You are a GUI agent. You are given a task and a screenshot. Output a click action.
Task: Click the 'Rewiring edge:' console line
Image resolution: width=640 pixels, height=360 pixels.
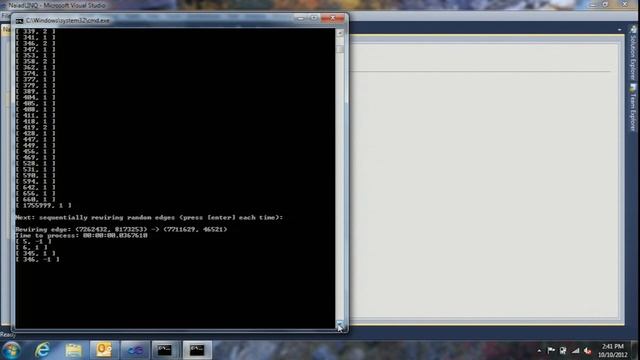(x=121, y=229)
